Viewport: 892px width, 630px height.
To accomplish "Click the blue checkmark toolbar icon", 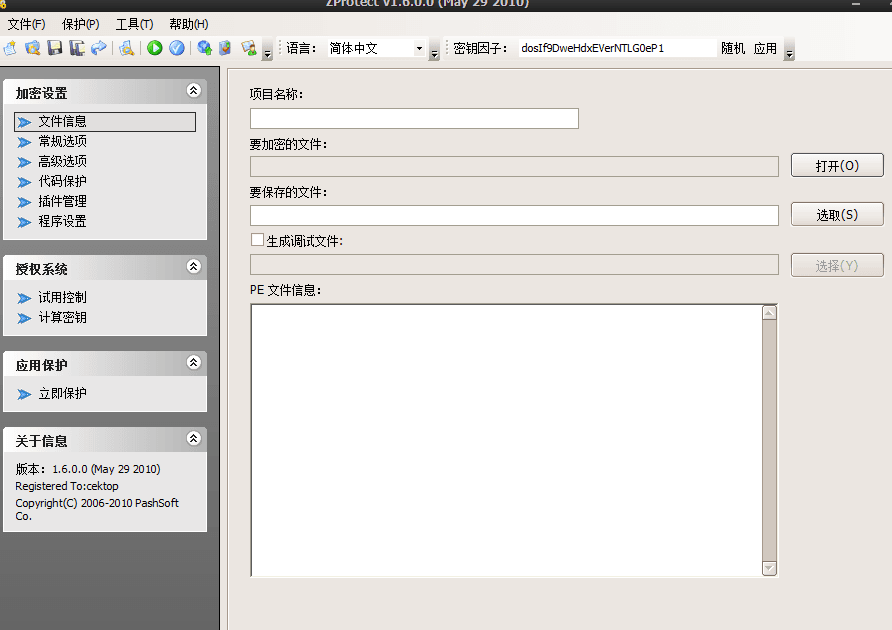I will (177, 48).
